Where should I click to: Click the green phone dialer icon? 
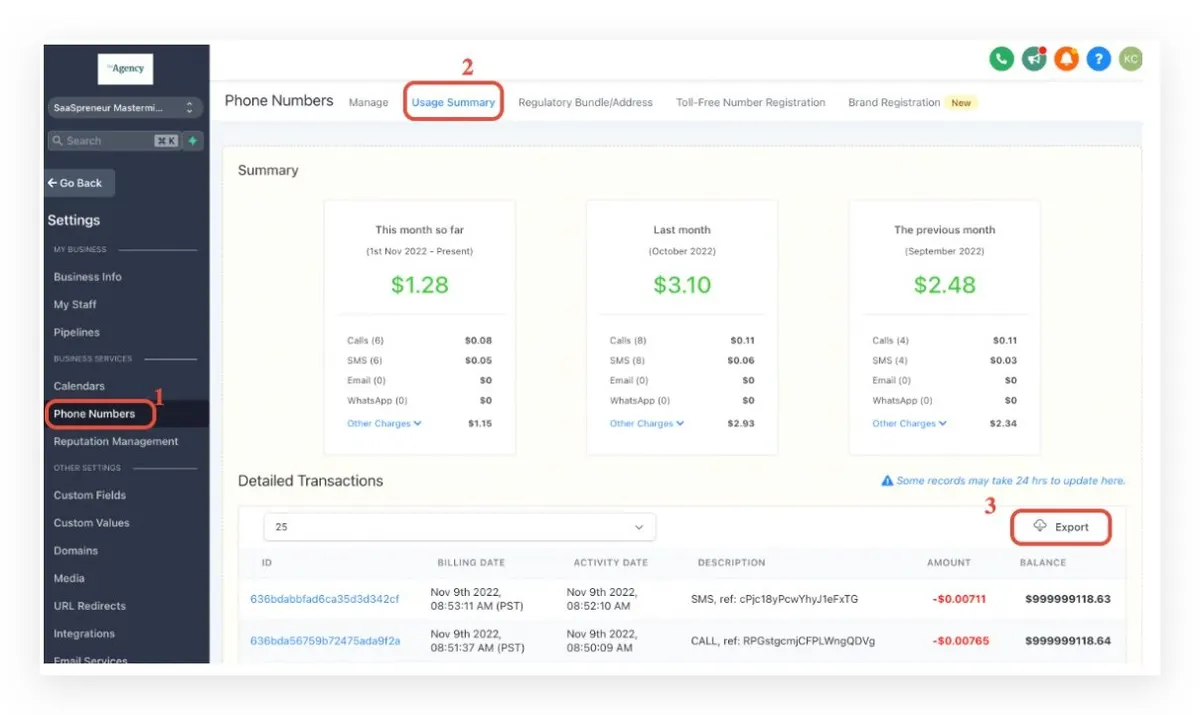pyautogui.click(x=1001, y=59)
